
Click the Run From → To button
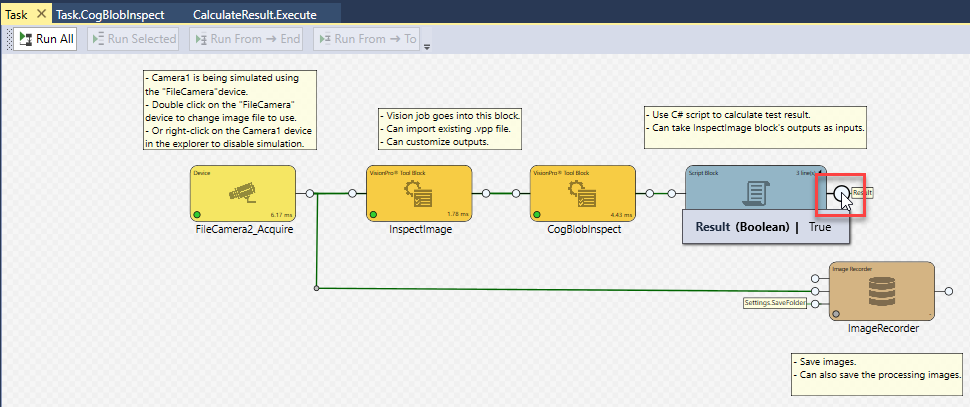[x=367, y=39]
